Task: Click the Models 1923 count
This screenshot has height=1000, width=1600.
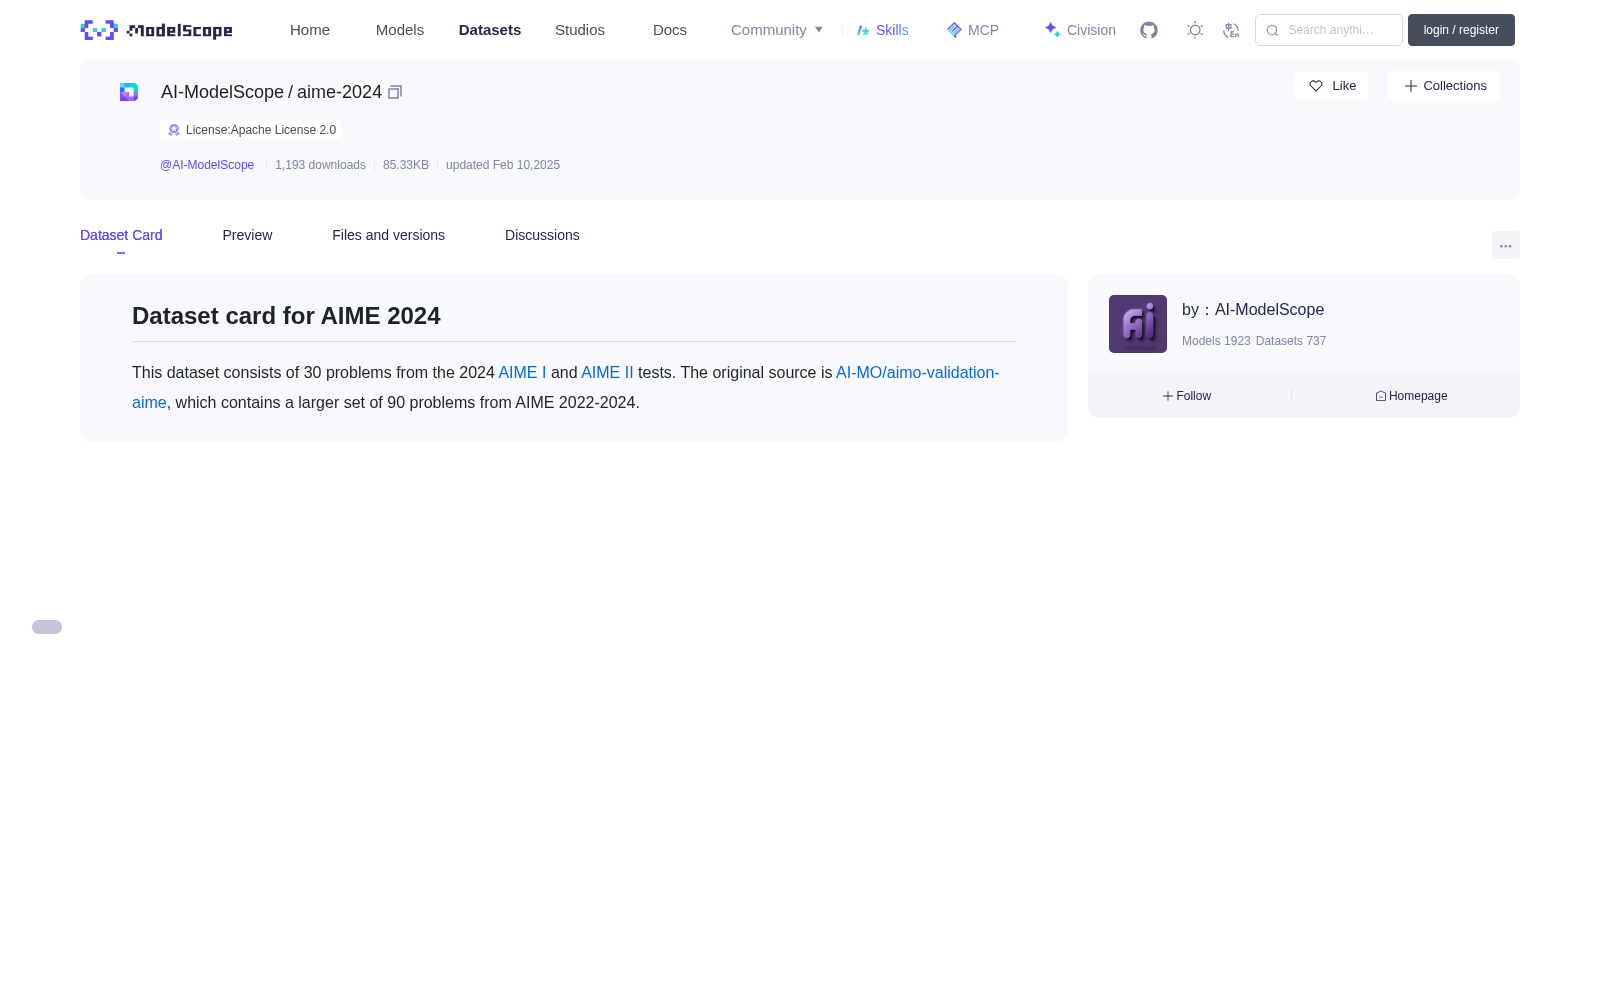Action: point(1216,341)
